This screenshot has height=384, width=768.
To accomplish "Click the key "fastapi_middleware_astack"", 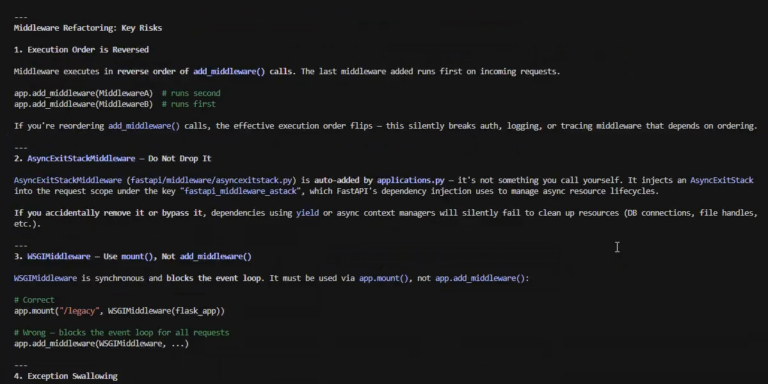I will (x=240, y=191).
